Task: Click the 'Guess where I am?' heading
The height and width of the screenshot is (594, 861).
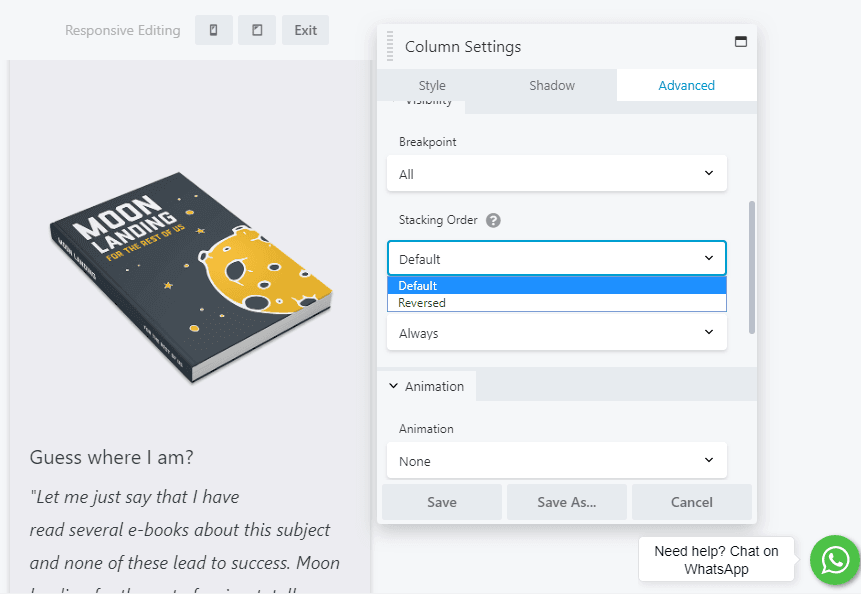Action: [x=111, y=457]
